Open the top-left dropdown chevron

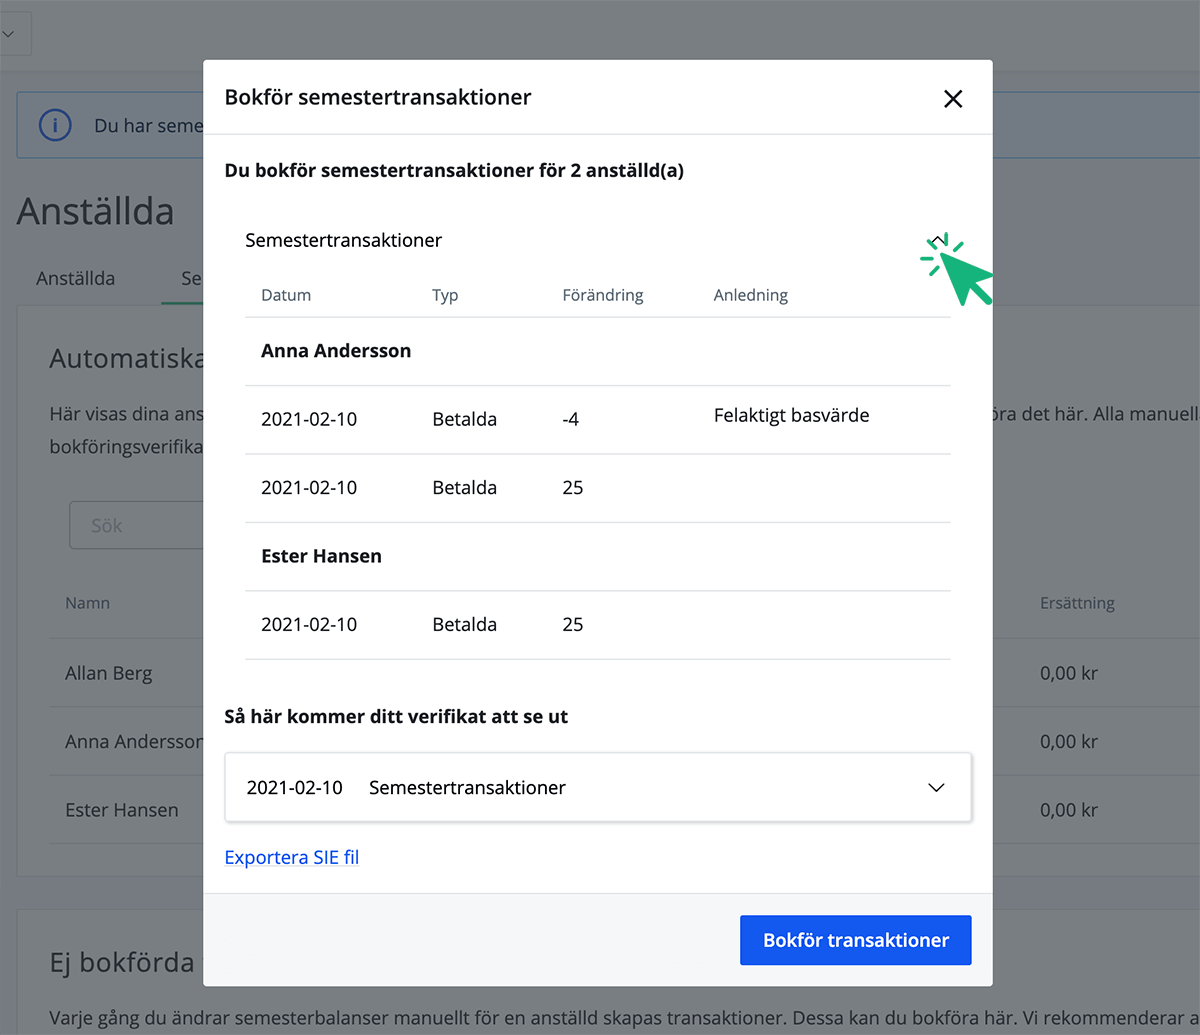click(x=8, y=33)
